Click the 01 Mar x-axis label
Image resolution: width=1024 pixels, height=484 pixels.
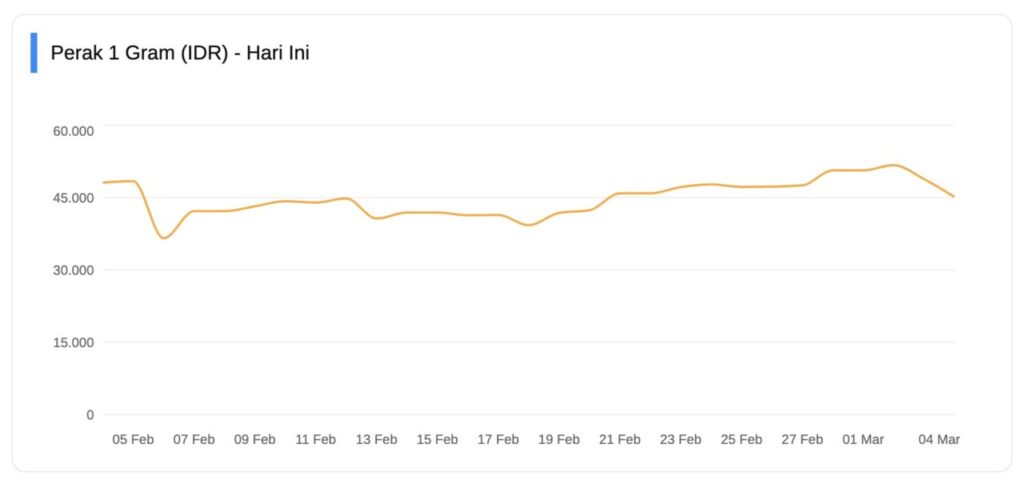pos(863,439)
